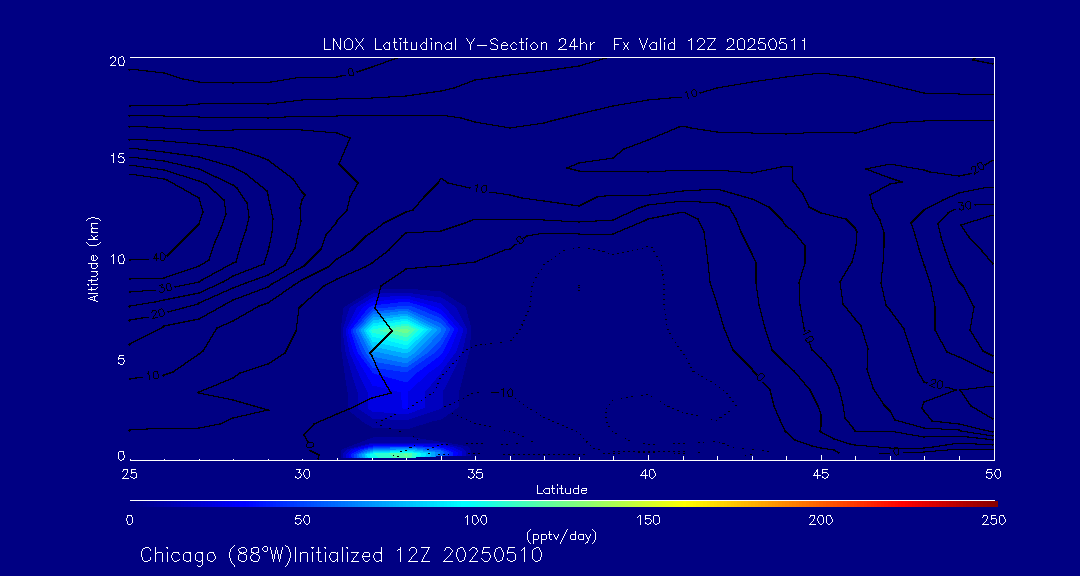The image size is (1080, 576).
Task: Click the plot title "LNOX Latitudinal Y-Section 24hr"
Action: 459,45
